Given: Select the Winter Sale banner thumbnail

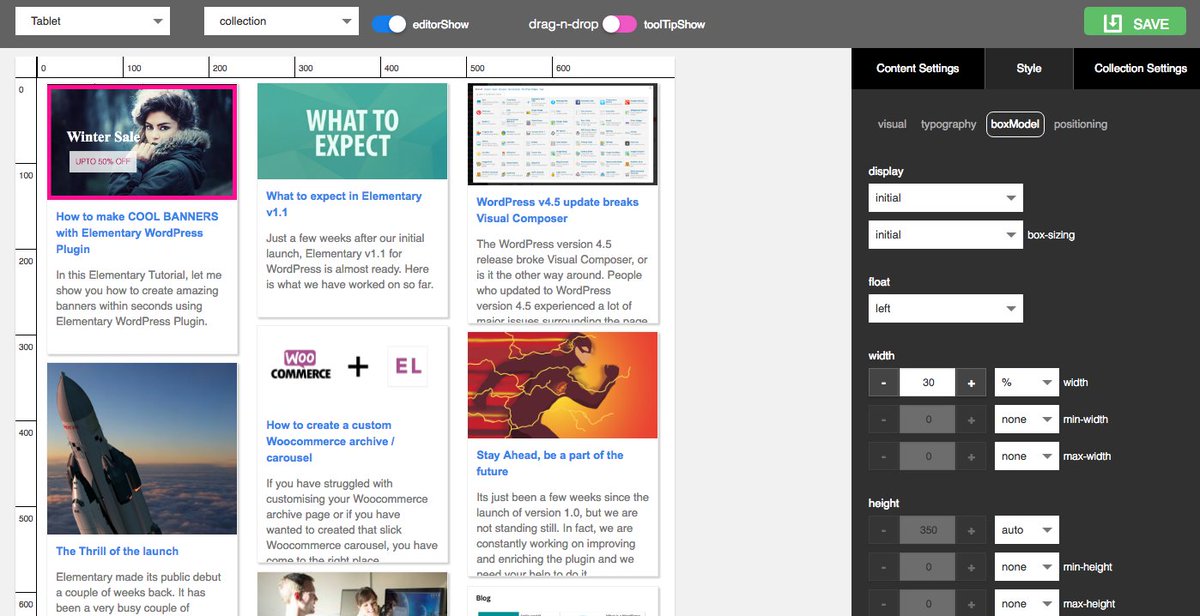Looking at the screenshot, I should [142, 142].
